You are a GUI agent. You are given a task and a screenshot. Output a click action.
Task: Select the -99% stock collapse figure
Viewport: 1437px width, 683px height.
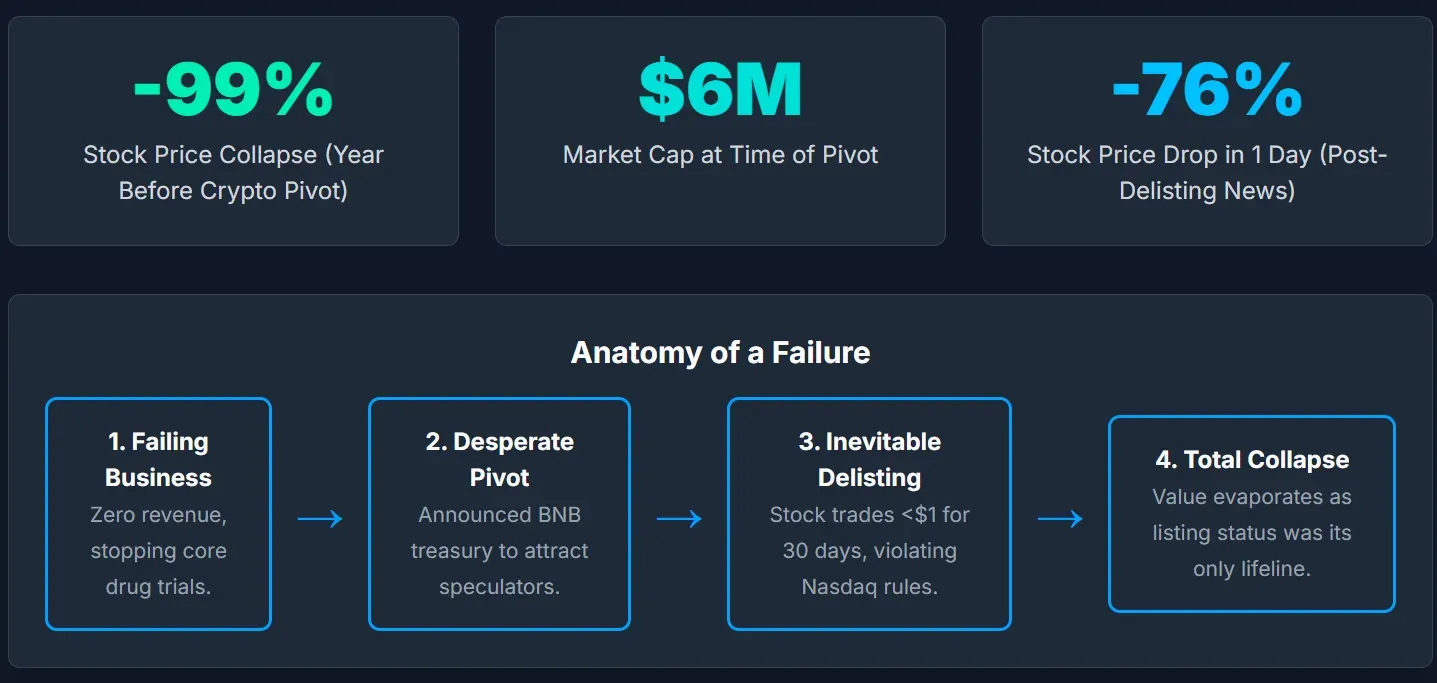(x=233, y=90)
